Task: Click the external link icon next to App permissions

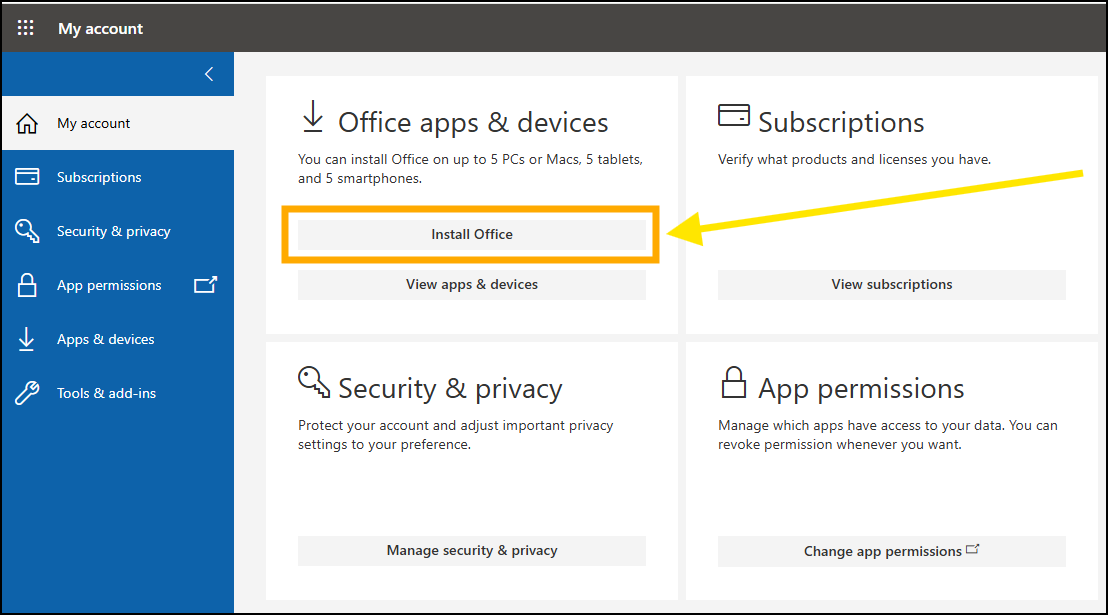Action: coord(206,284)
